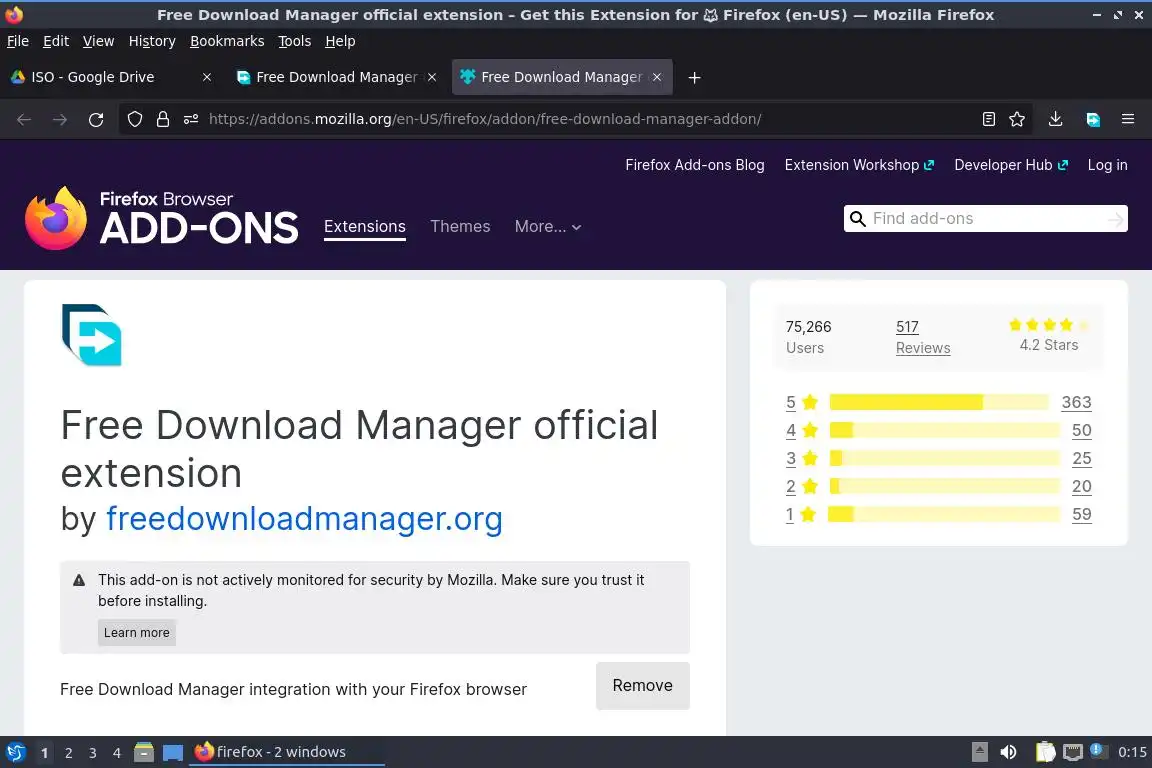Click the 5-star rating bar

[939, 402]
